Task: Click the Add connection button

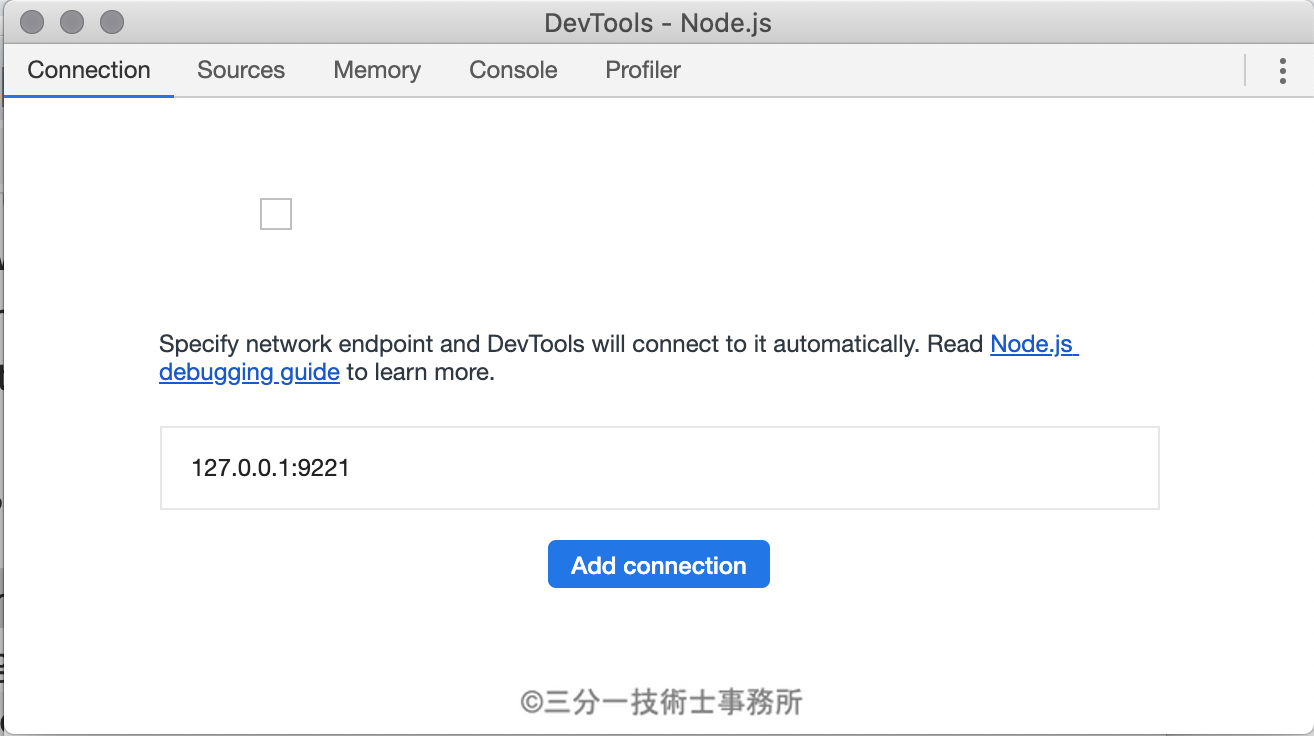Action: pyautogui.click(x=659, y=564)
